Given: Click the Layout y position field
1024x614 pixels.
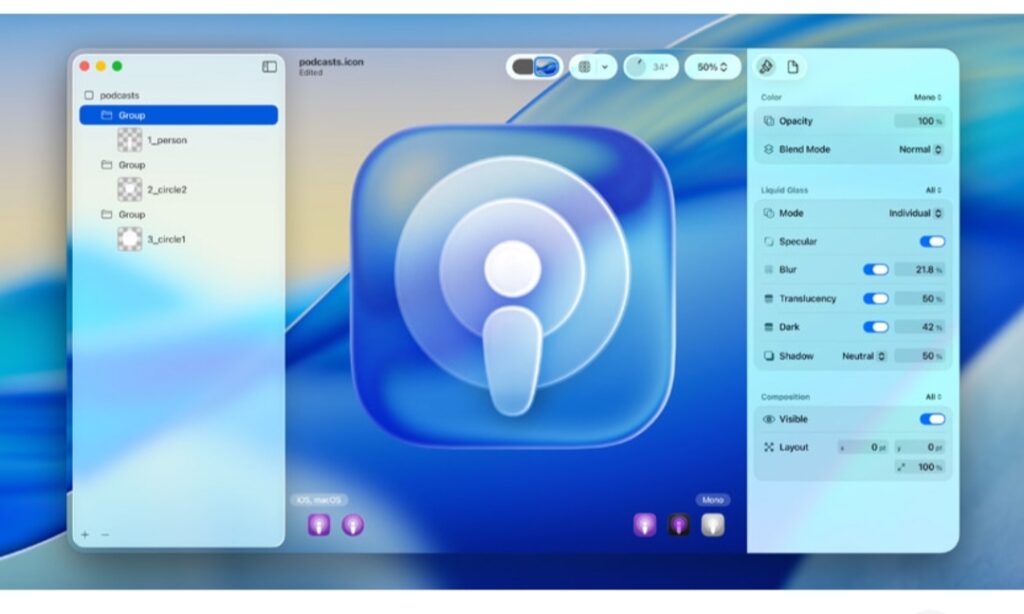Looking at the screenshot, I should coord(919,447).
